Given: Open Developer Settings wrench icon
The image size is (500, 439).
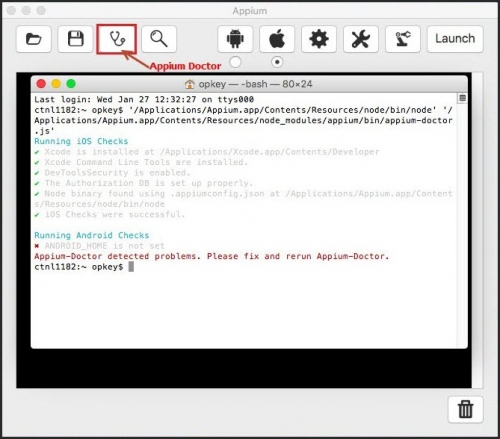Looking at the screenshot, I should tap(361, 39).
